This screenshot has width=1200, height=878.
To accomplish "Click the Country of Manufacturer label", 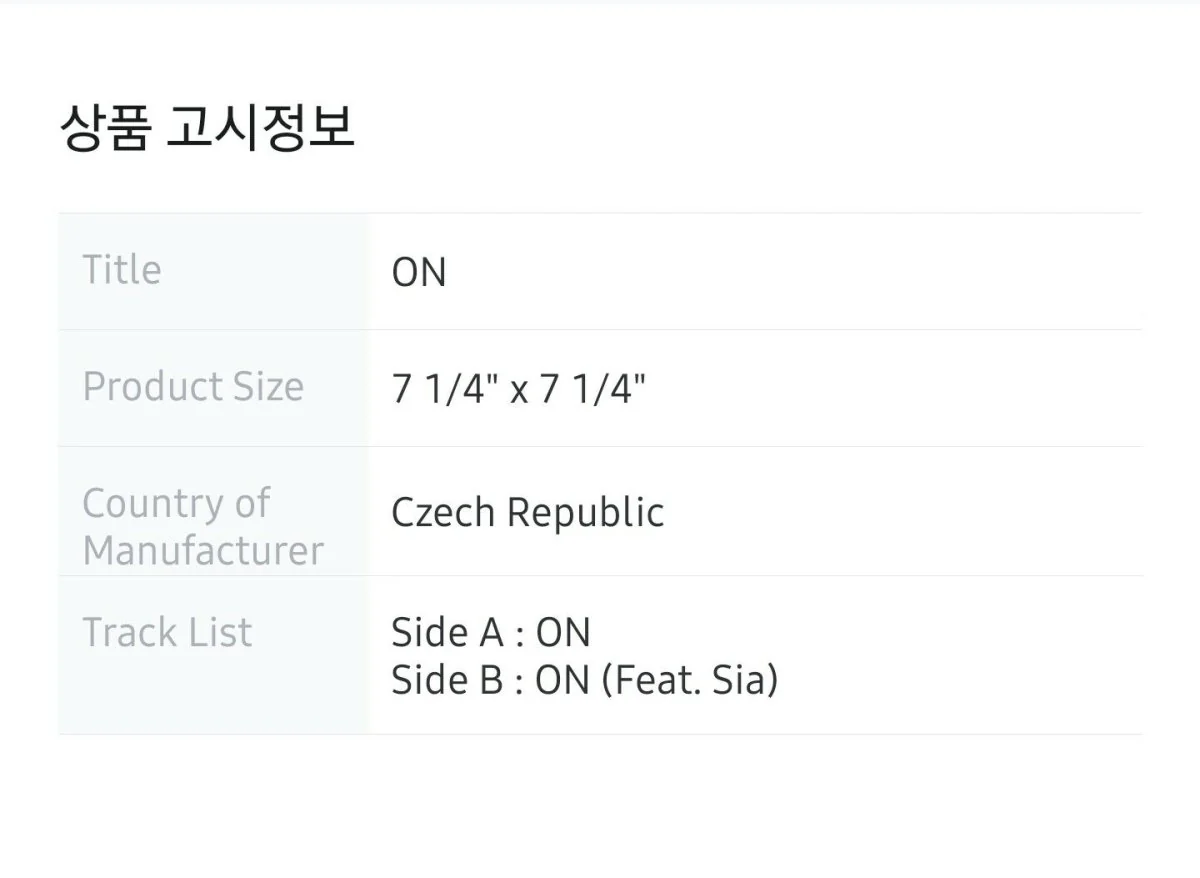I will pyautogui.click(x=203, y=527).
